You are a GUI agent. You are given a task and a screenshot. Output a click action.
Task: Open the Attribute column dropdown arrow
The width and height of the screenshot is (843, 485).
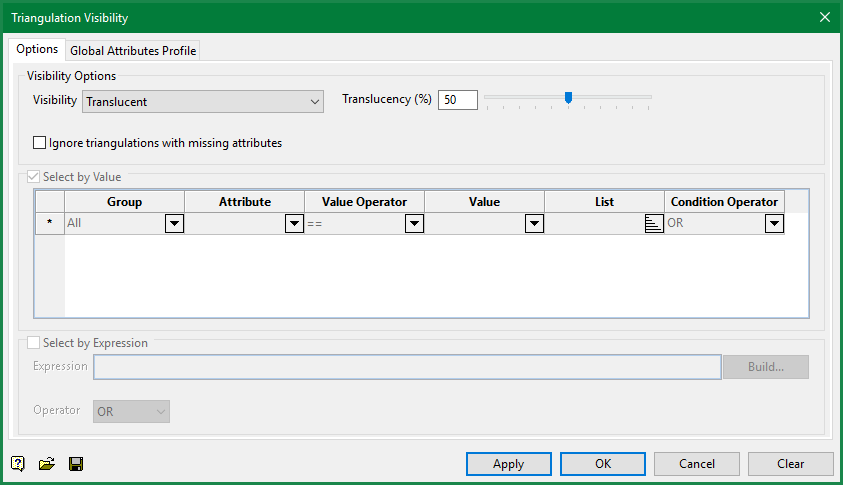click(294, 224)
